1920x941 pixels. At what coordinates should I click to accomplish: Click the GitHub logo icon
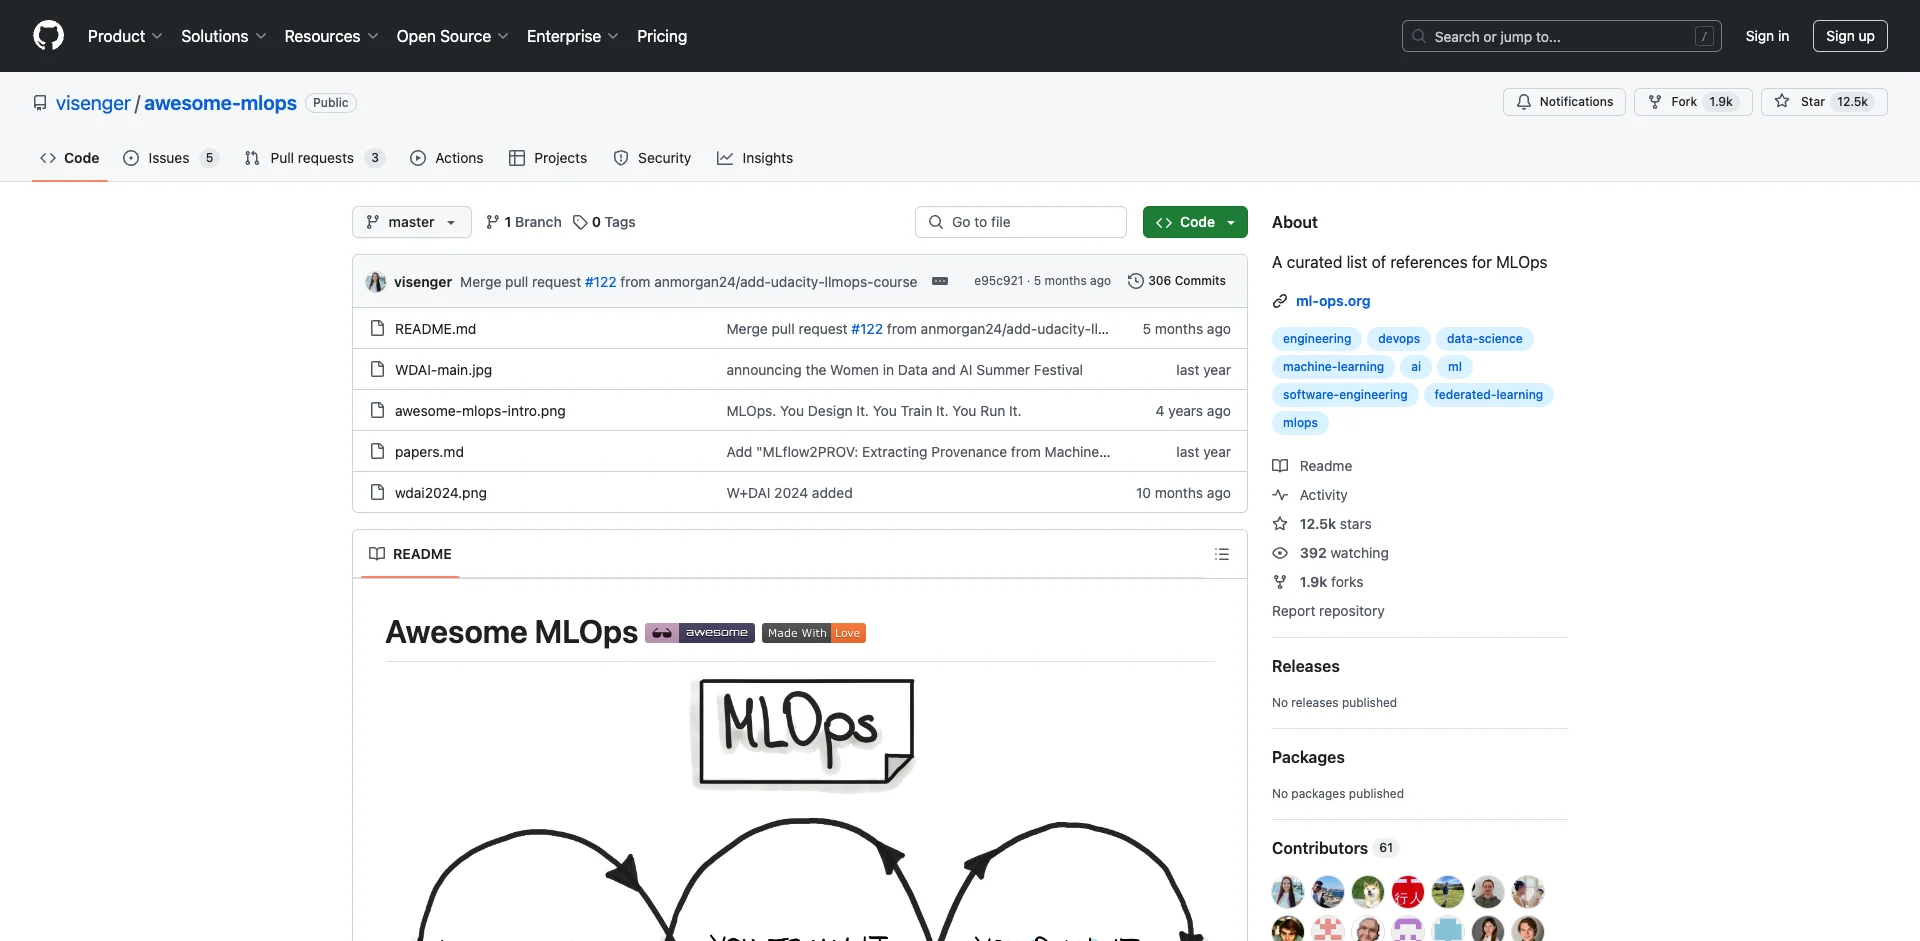click(x=48, y=36)
